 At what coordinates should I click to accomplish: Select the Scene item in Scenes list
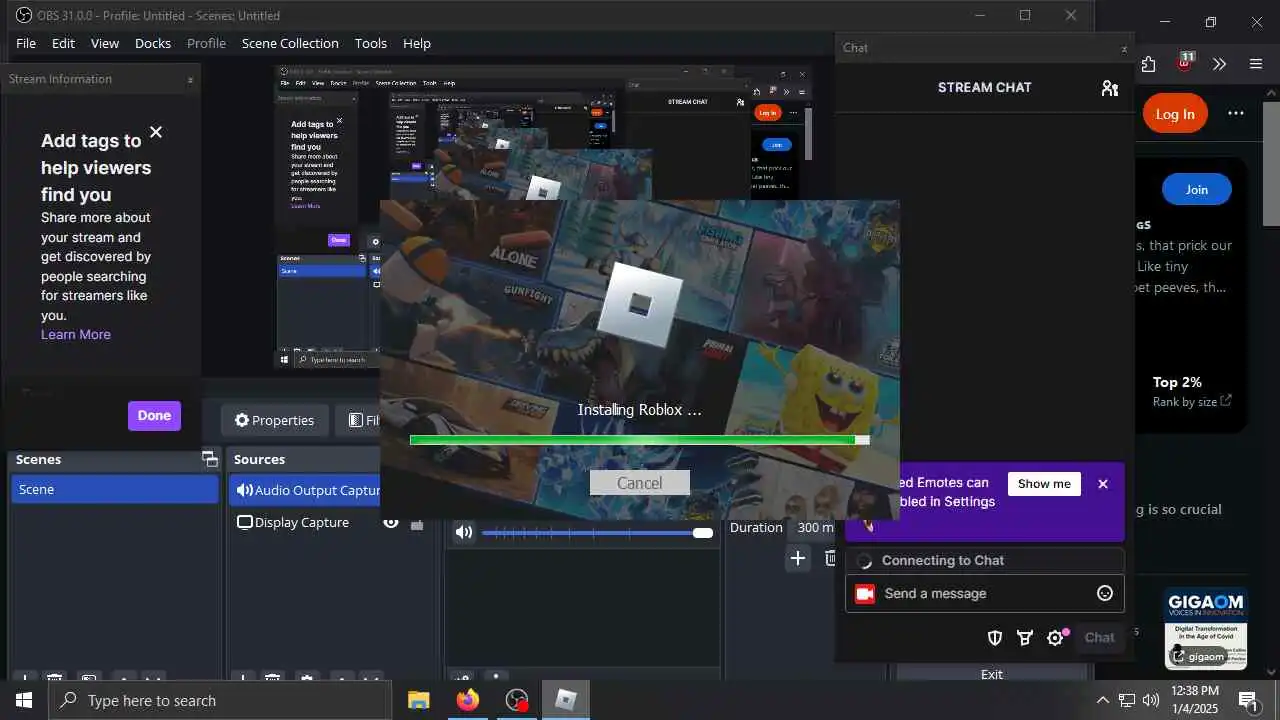click(x=115, y=489)
